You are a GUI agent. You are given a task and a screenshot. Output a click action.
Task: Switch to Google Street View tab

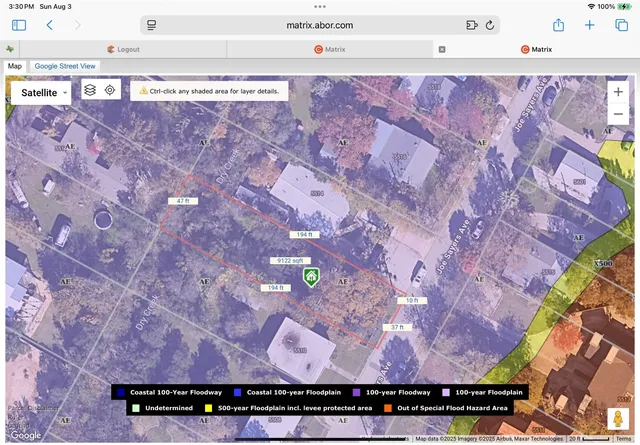(x=65, y=66)
